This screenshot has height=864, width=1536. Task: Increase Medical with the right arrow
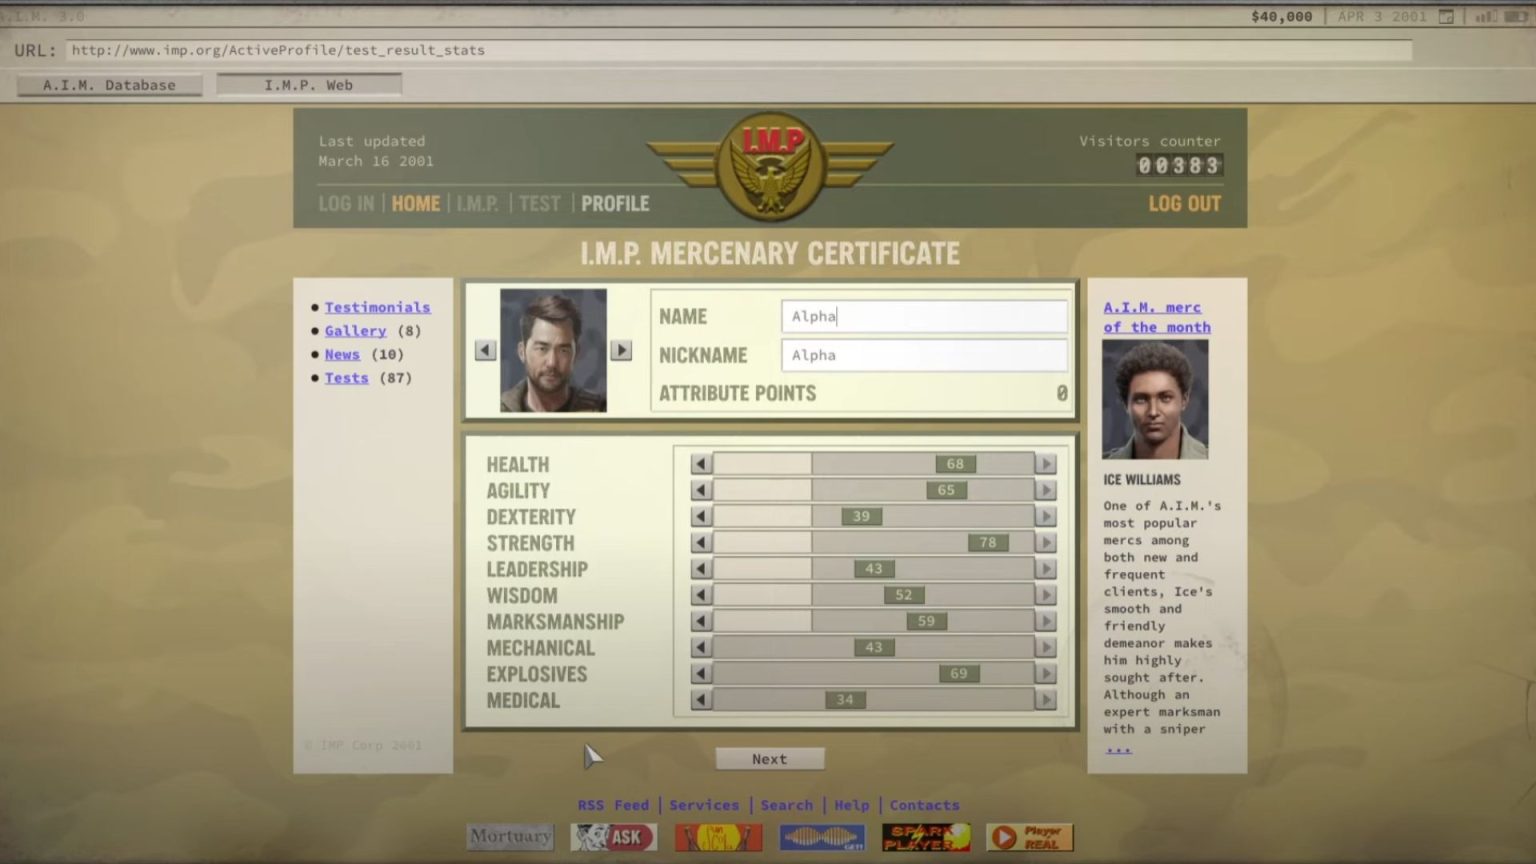coord(1046,700)
